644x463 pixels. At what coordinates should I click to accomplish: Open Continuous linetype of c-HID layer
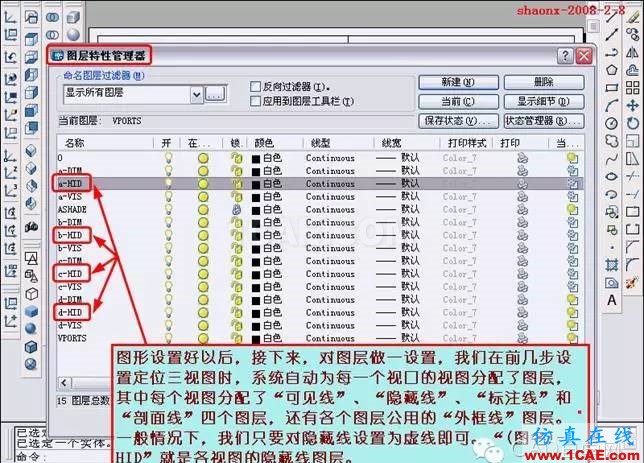click(x=330, y=274)
